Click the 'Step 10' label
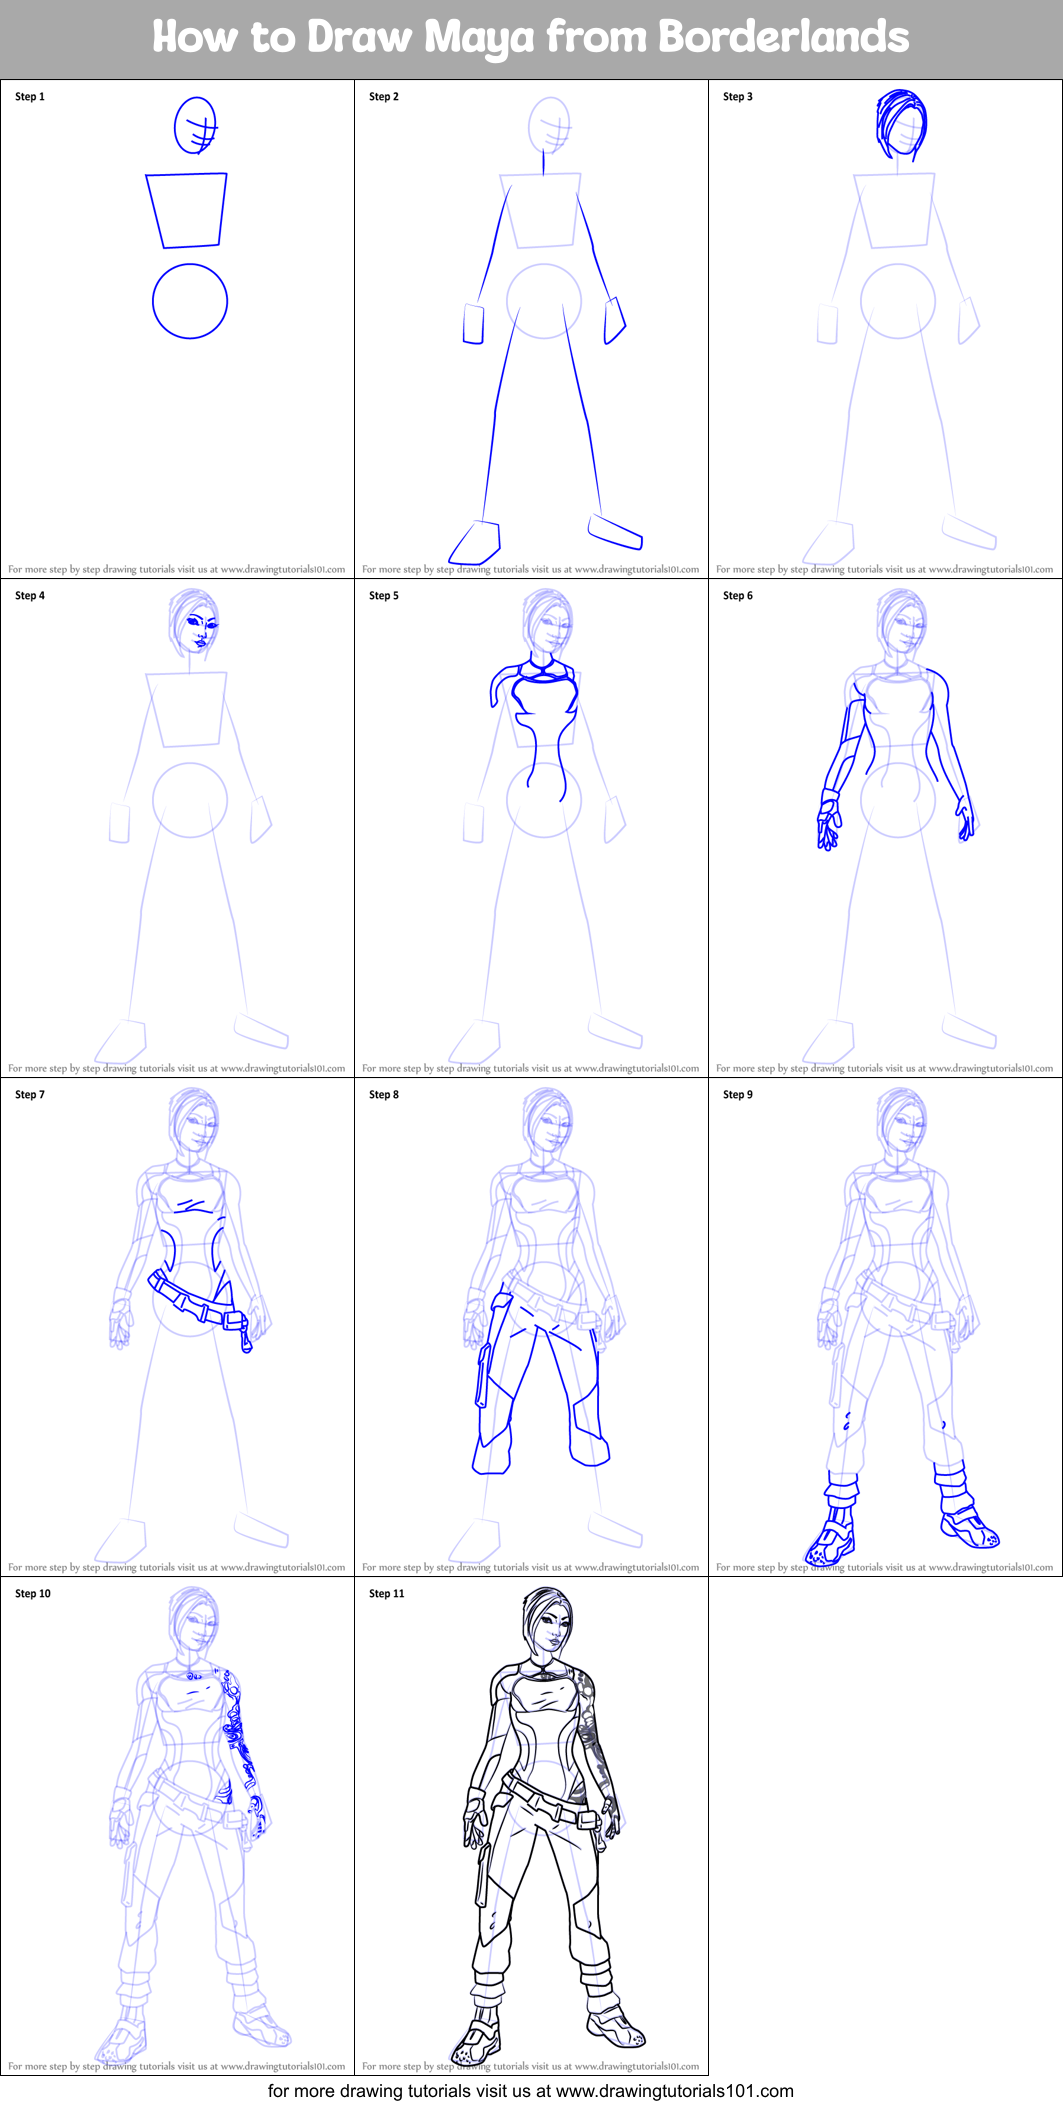The height and width of the screenshot is (2106, 1063). click(33, 1594)
